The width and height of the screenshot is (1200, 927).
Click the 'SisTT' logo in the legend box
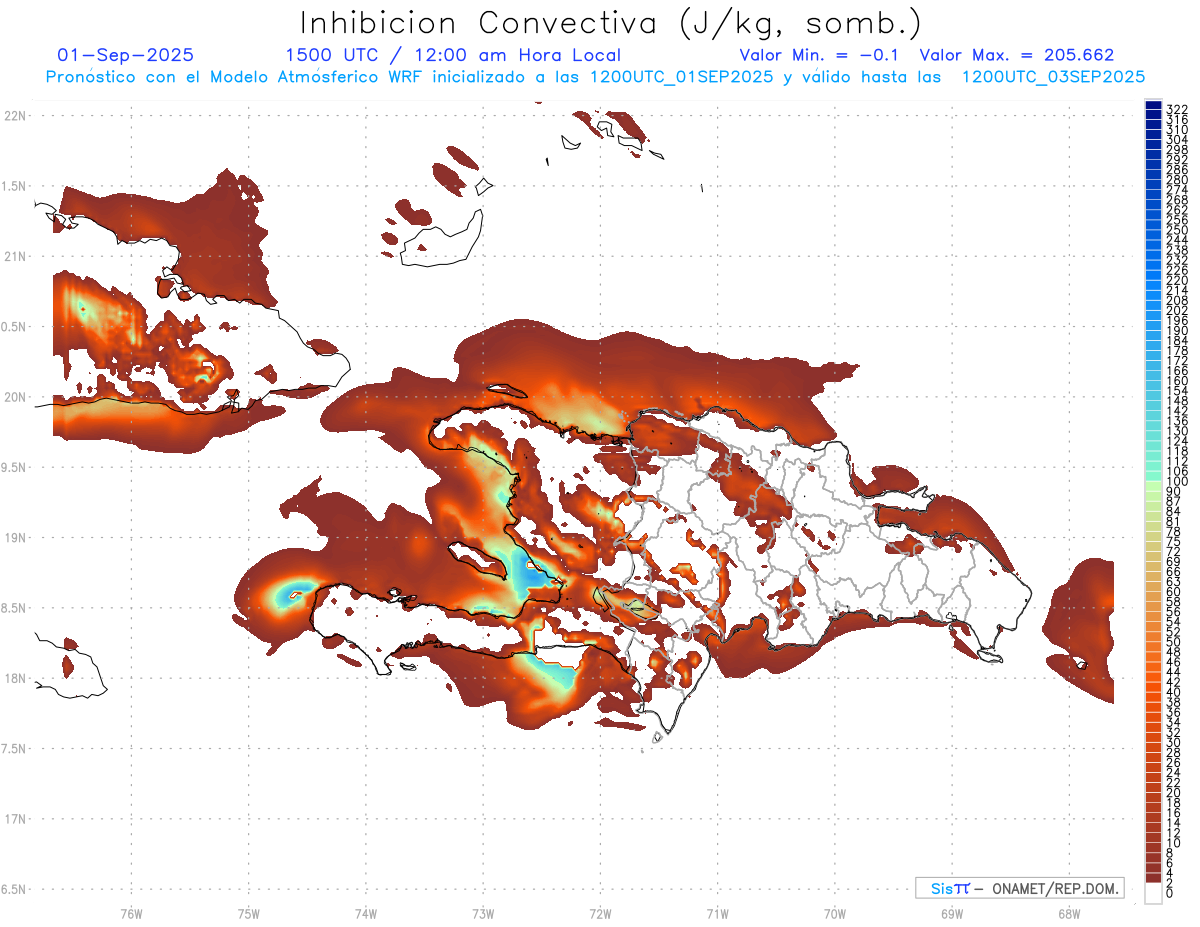click(x=949, y=888)
